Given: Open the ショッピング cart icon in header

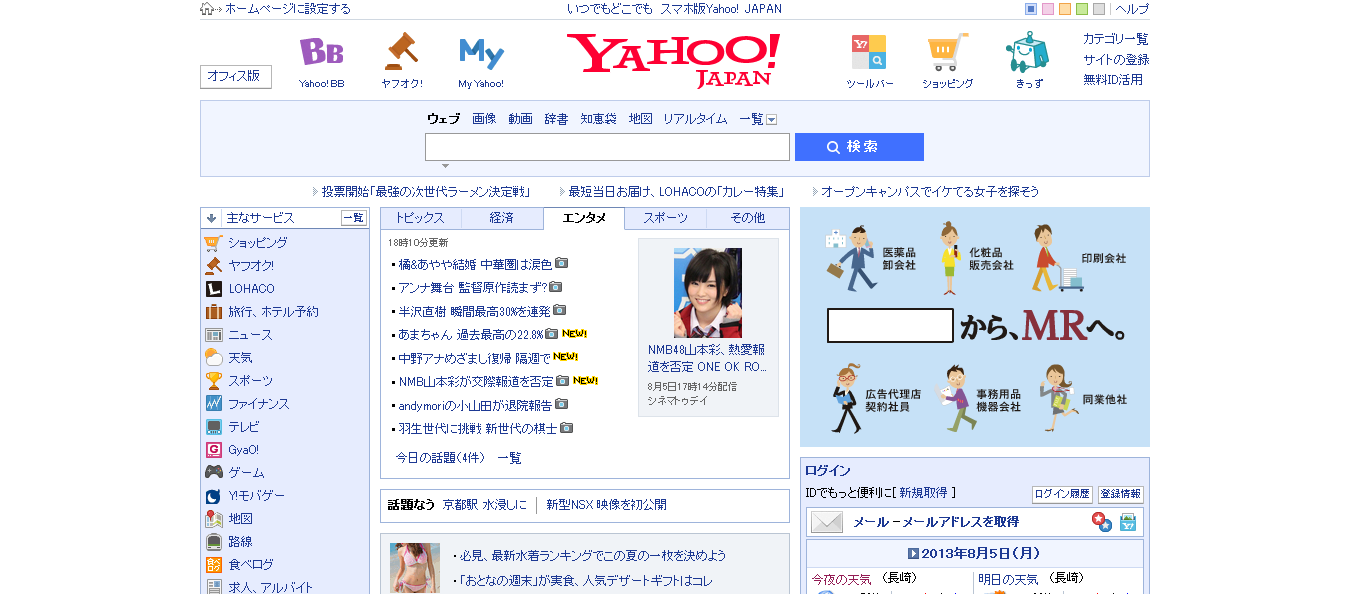Looking at the screenshot, I should tap(947, 52).
